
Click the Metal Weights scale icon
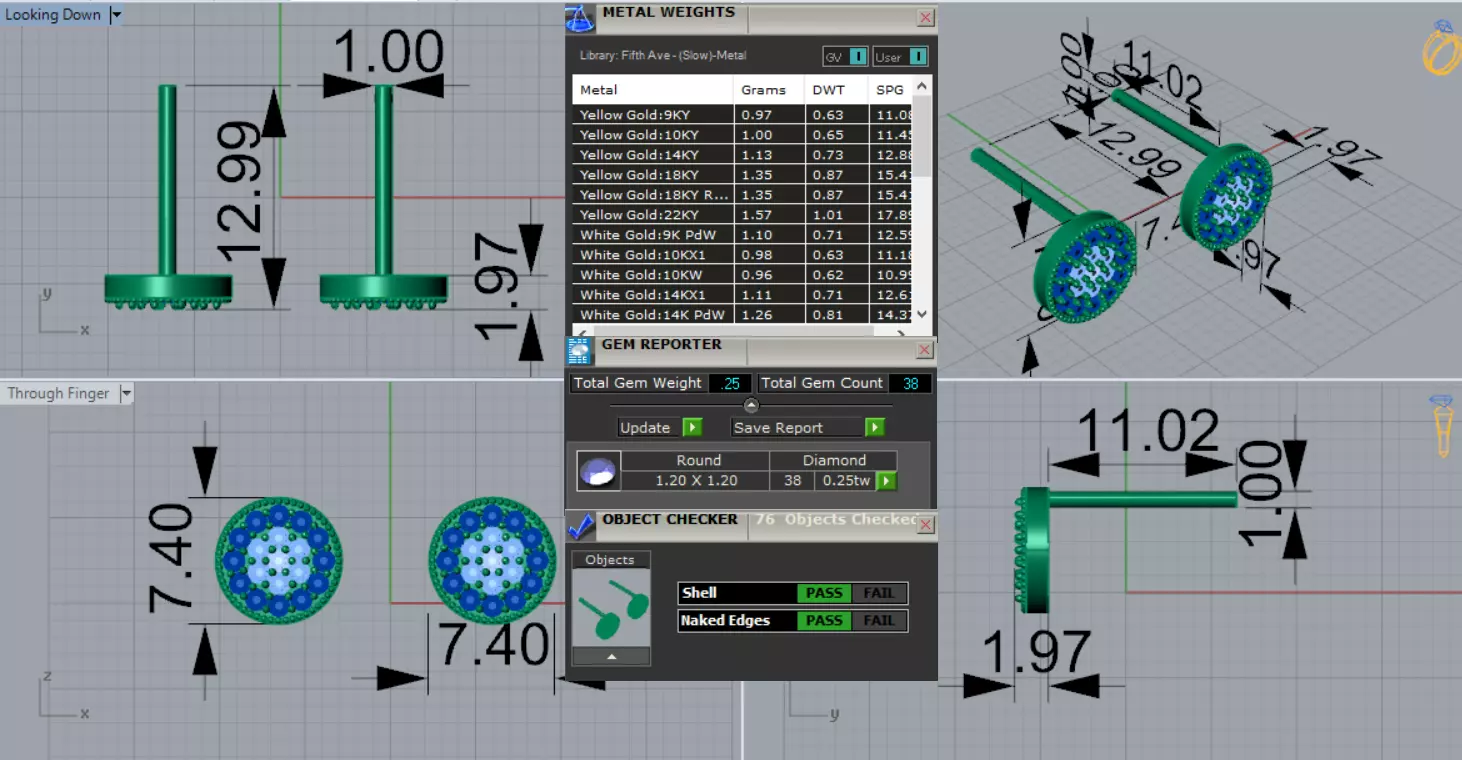coord(579,17)
